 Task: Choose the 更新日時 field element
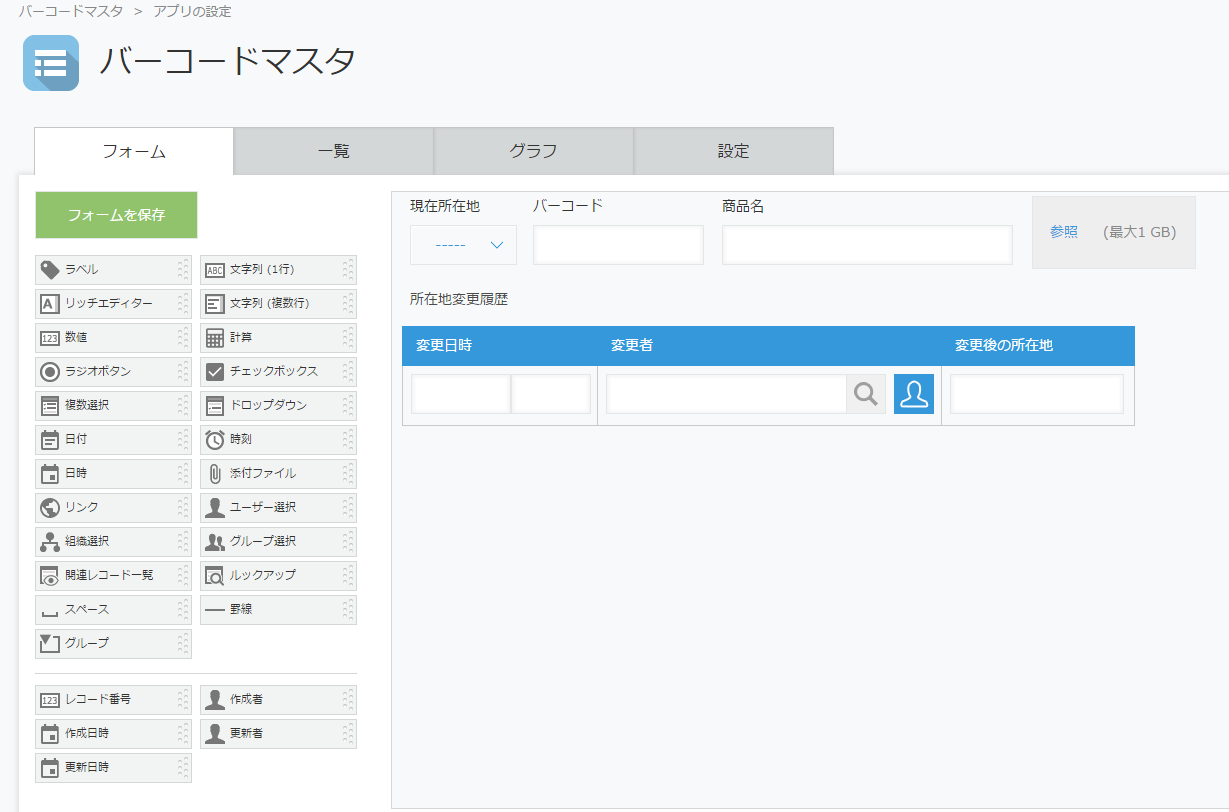(x=113, y=768)
